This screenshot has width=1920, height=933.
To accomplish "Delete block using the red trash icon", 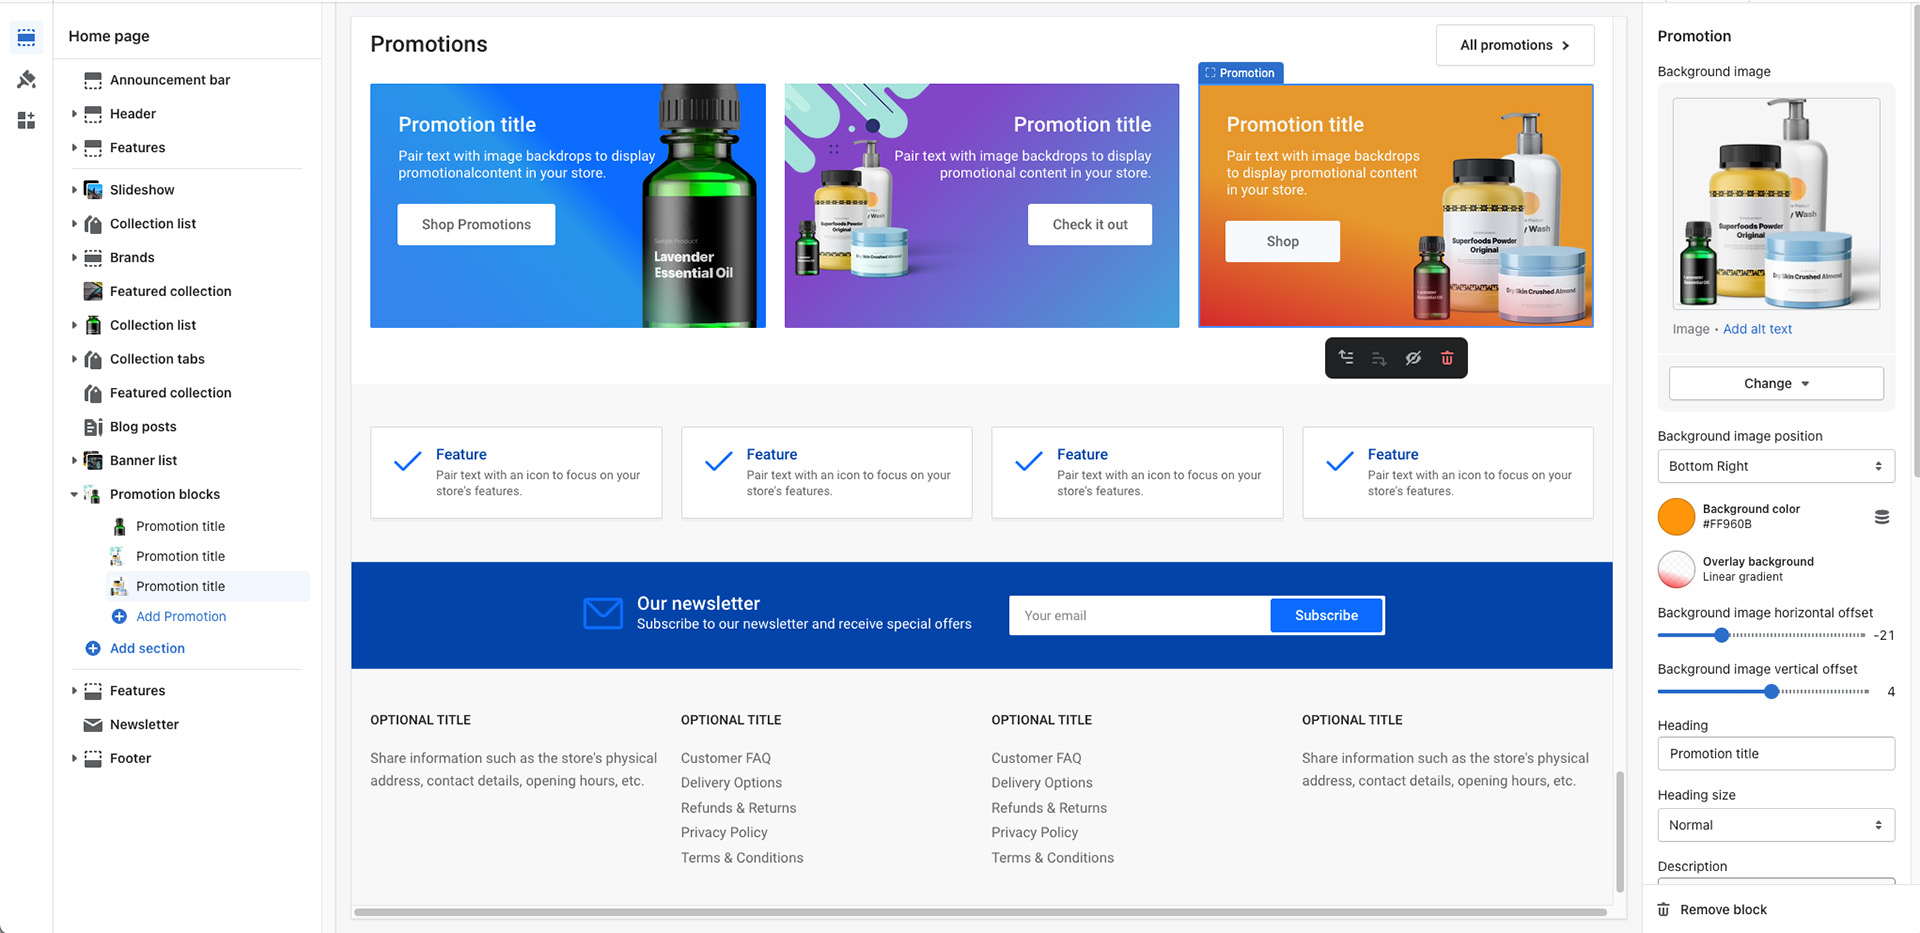I will [1447, 358].
